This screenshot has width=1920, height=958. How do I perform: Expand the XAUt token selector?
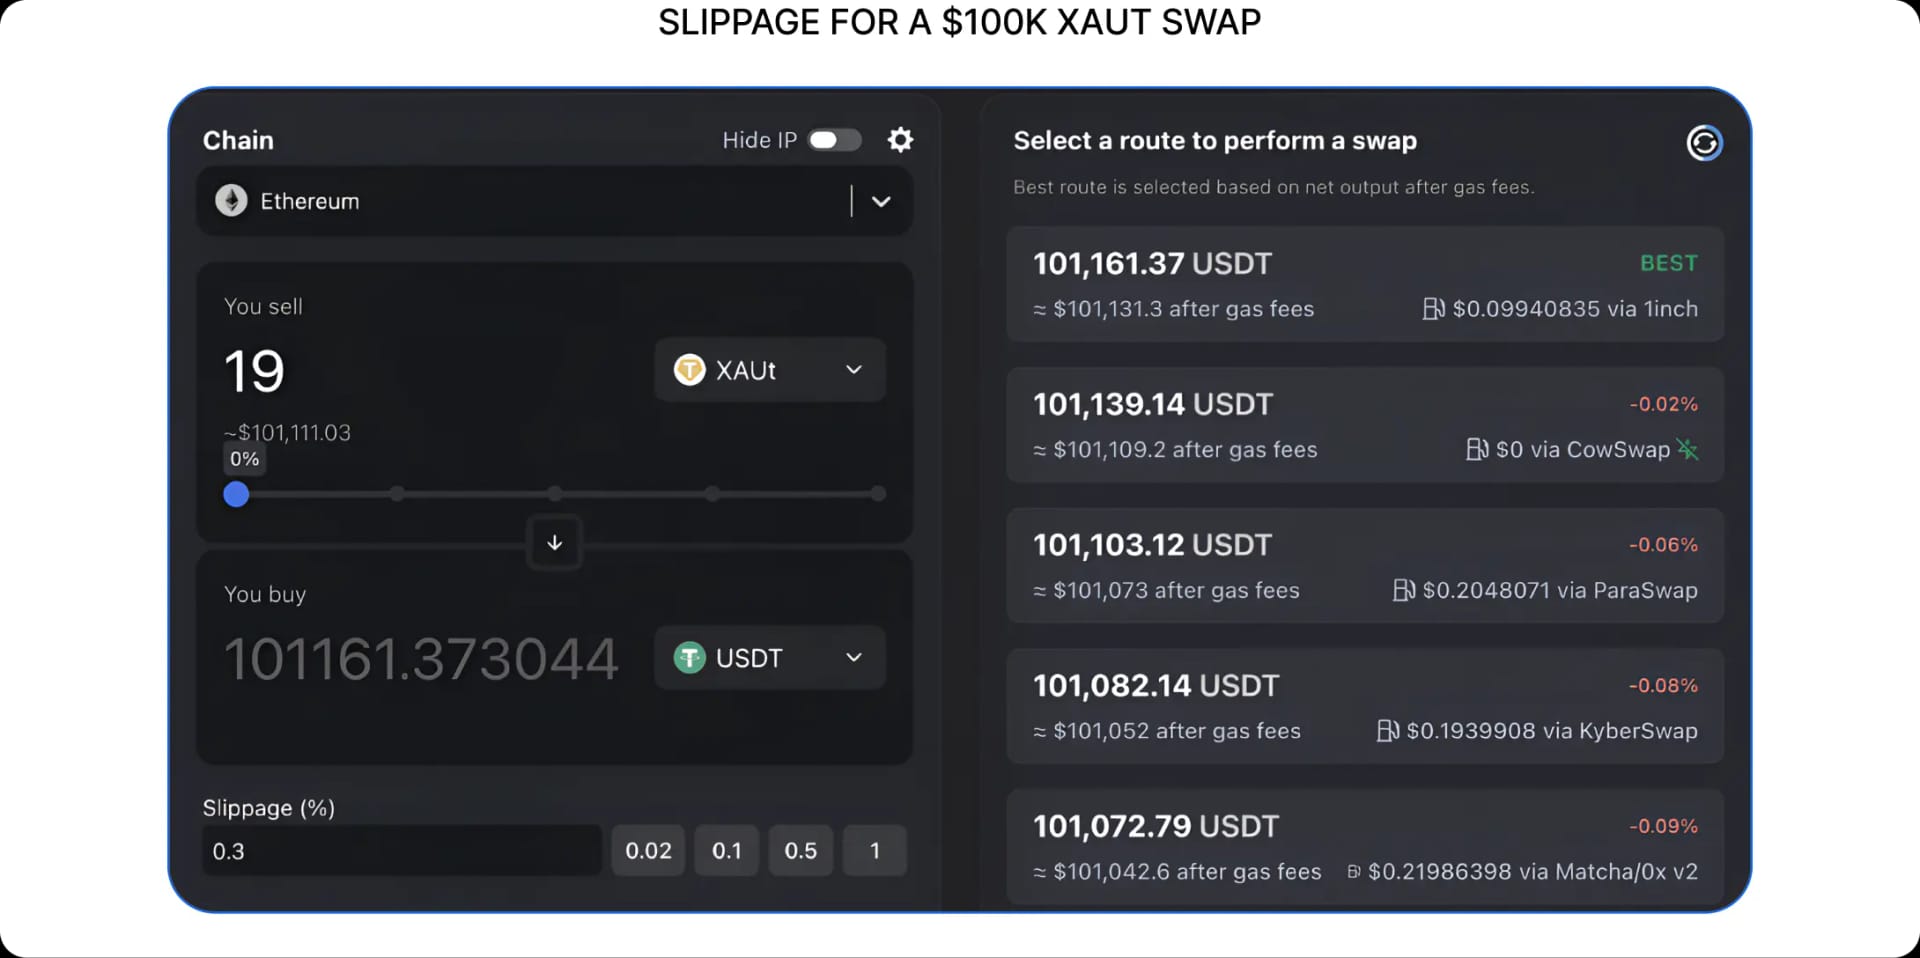[x=854, y=370]
